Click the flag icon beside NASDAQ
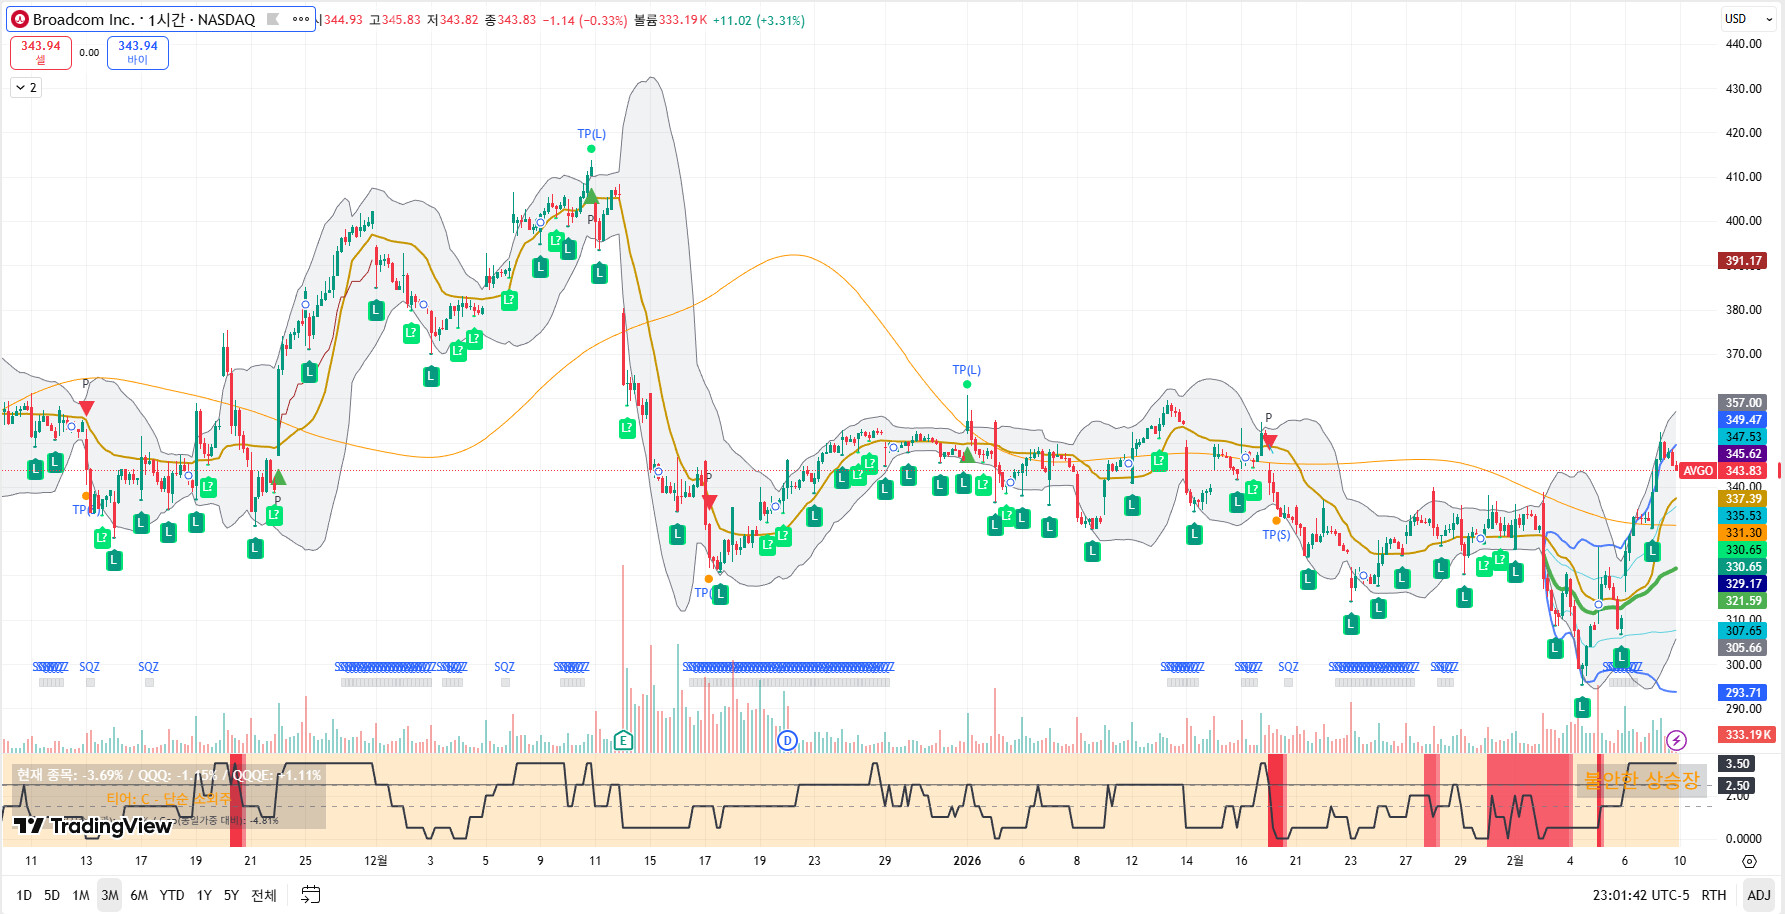The height and width of the screenshot is (914, 1785). click(x=273, y=19)
